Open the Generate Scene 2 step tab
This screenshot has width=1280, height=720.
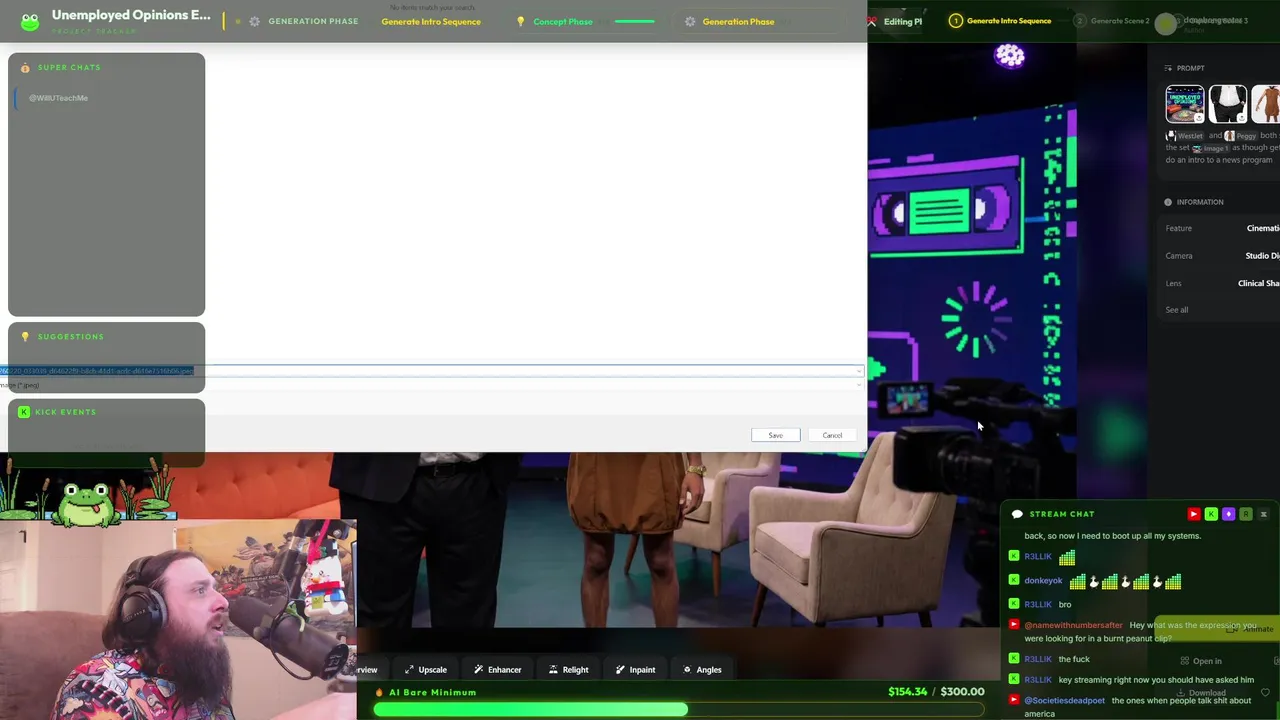pos(1112,21)
